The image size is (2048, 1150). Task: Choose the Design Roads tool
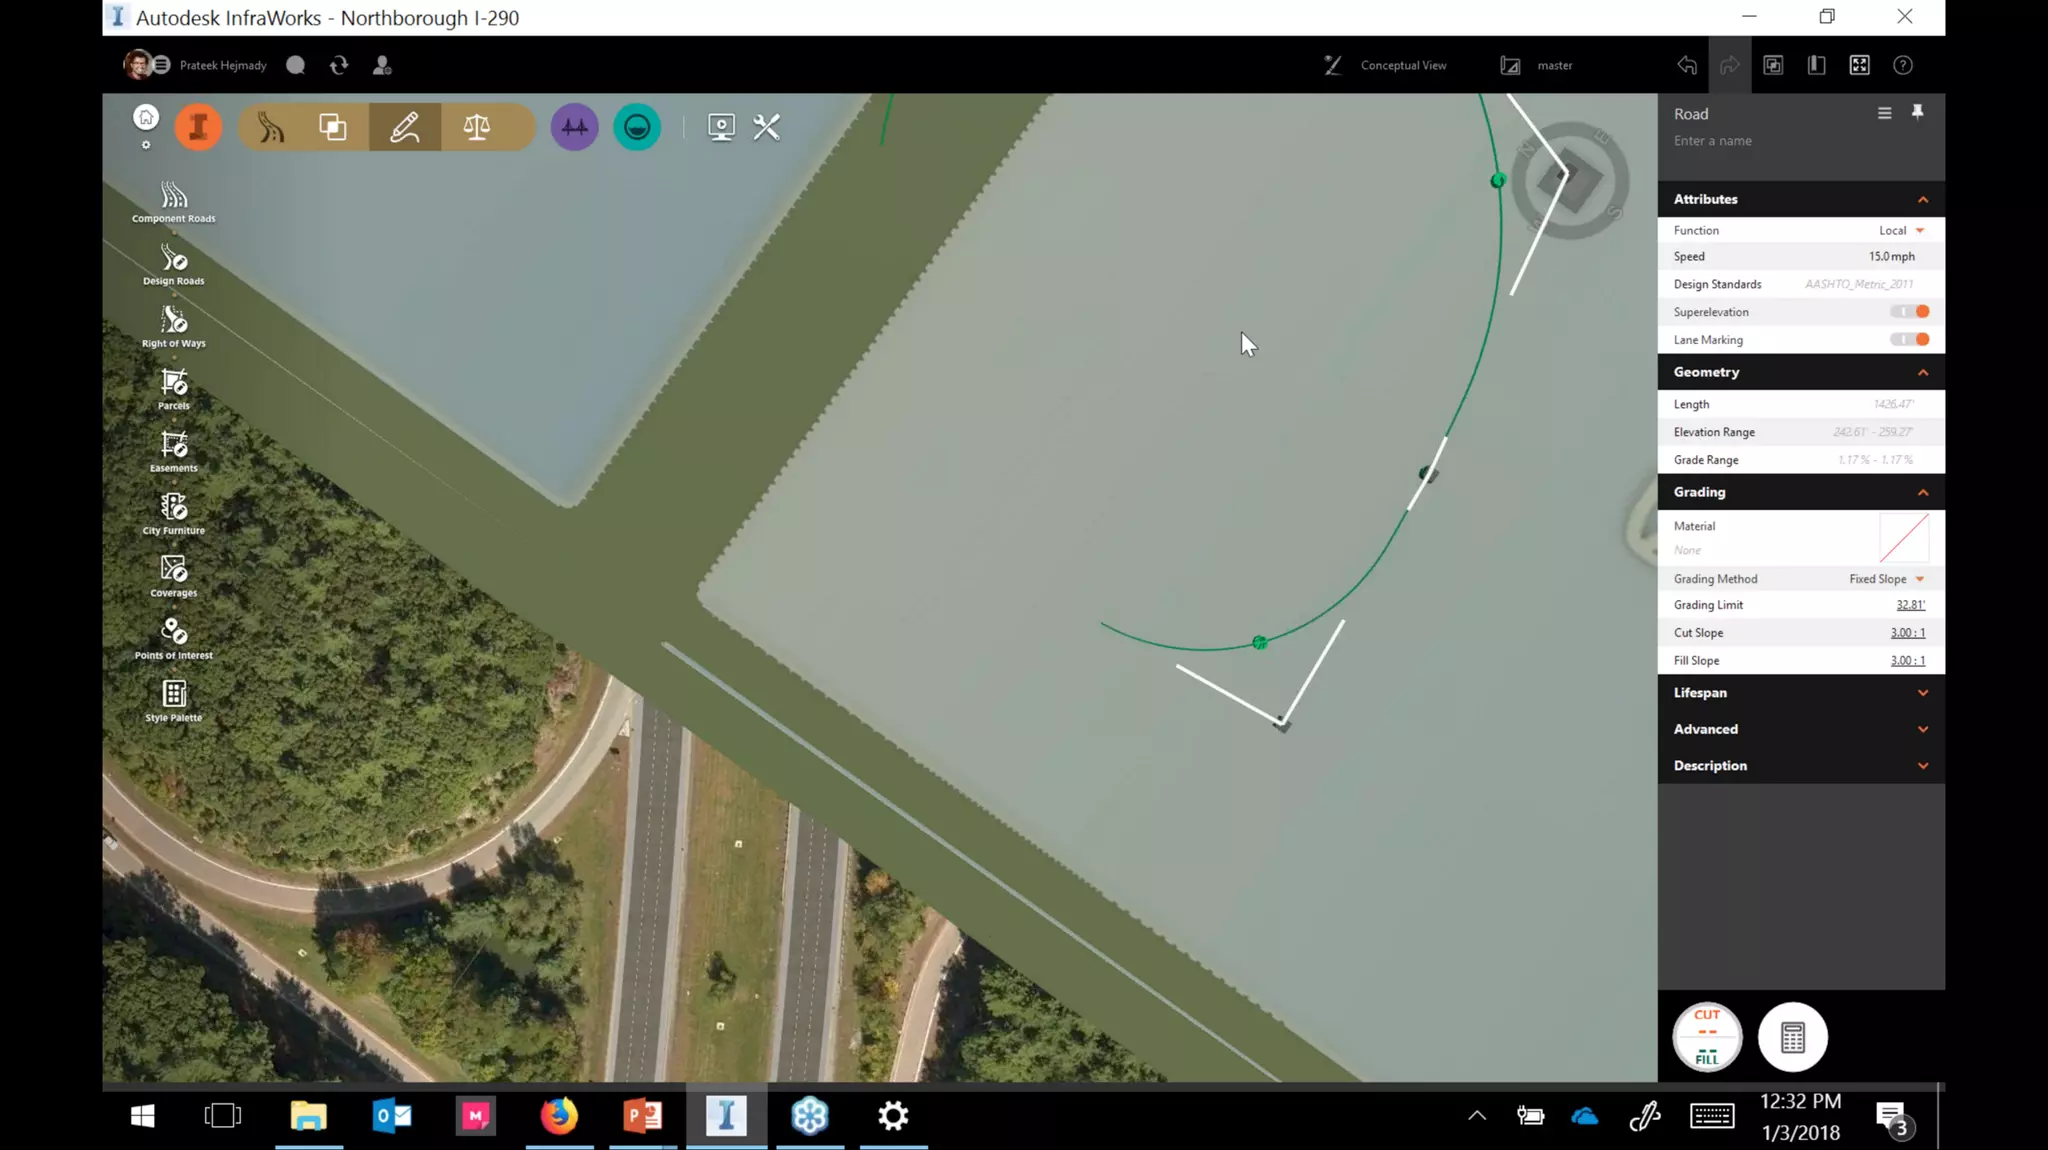pos(174,265)
